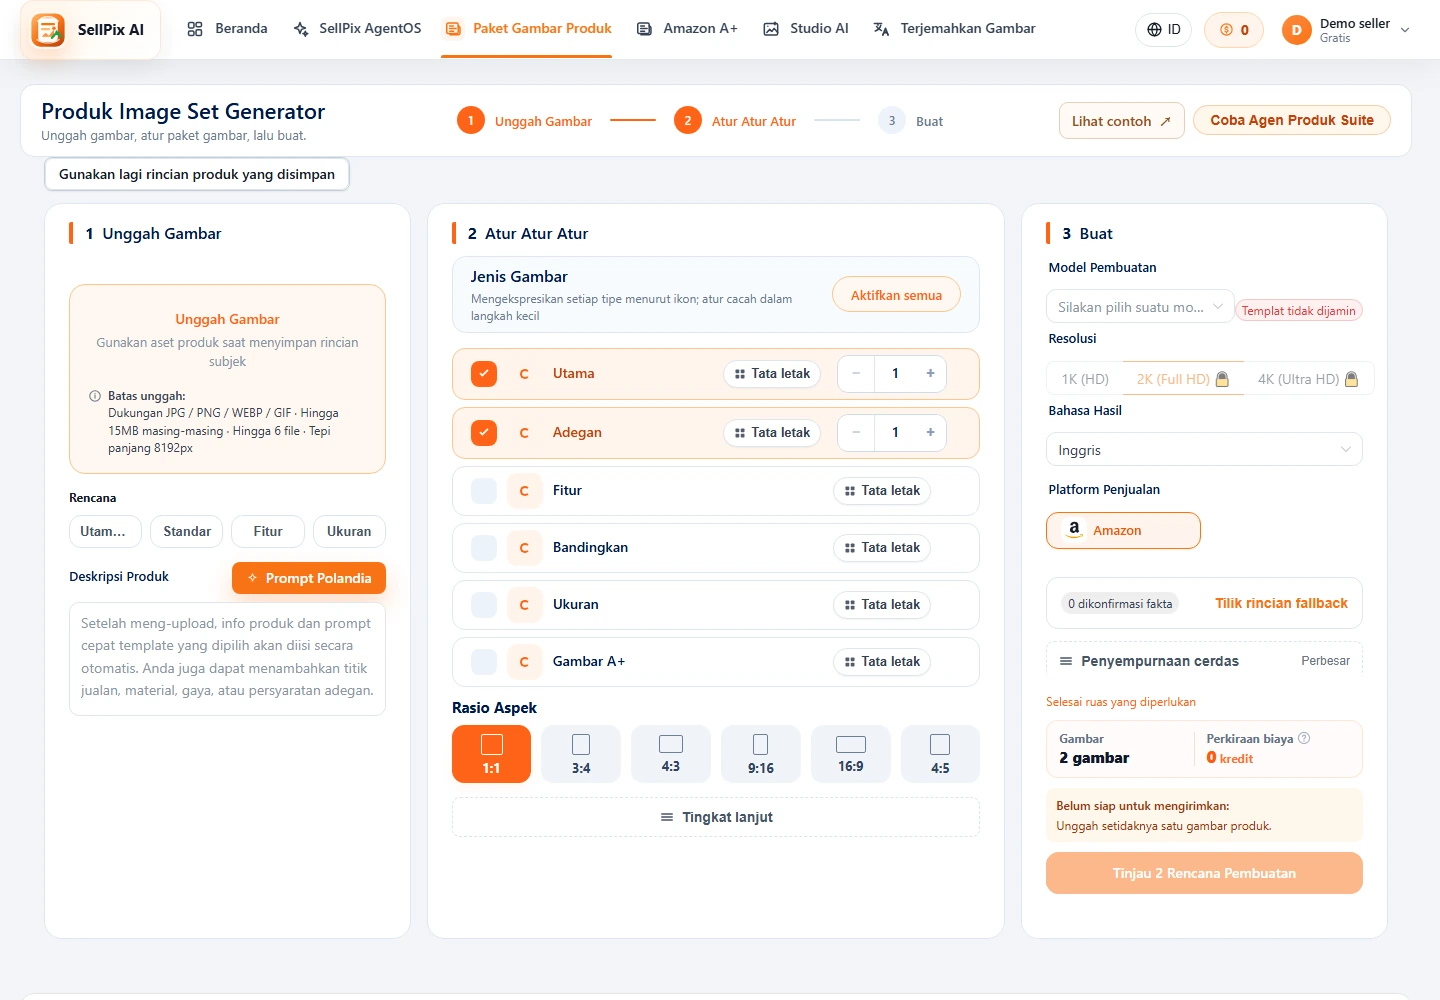Choose the 1K (HD) resolution
Screen dimensions: 1440x1000
[1085, 379]
